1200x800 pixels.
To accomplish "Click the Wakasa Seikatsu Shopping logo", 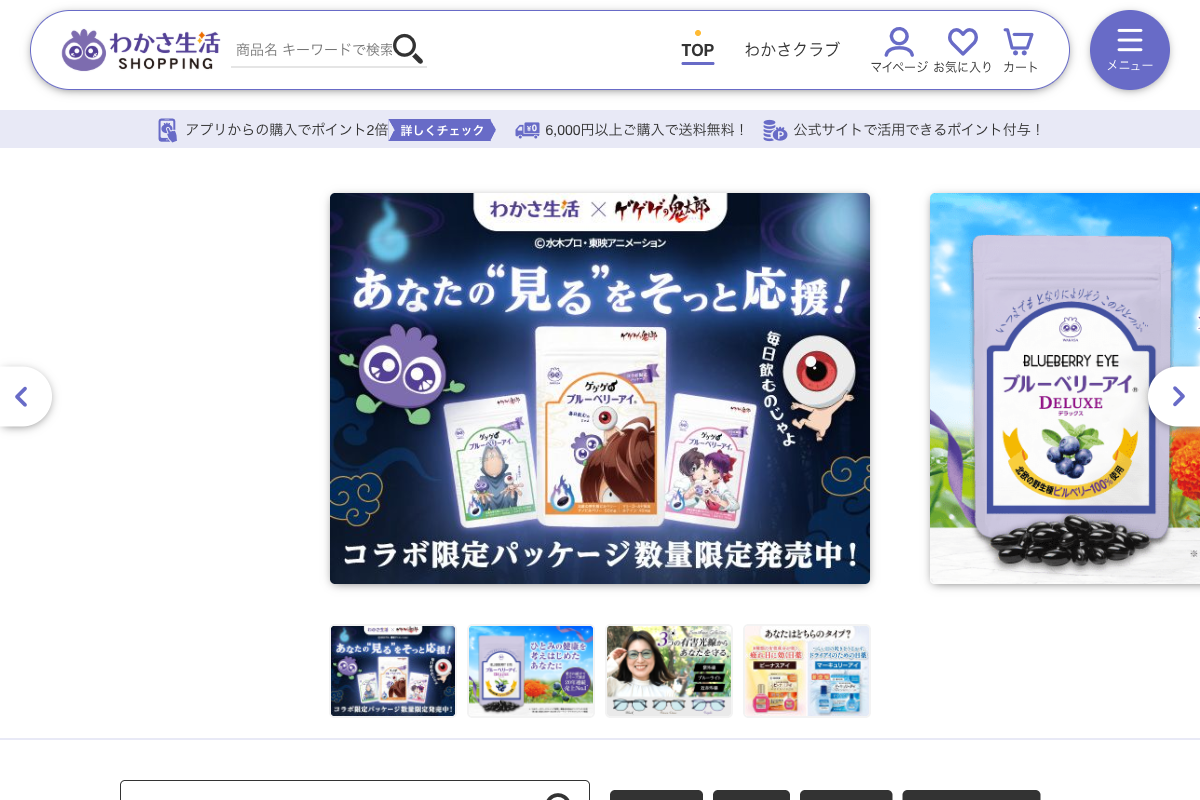I will [140, 49].
